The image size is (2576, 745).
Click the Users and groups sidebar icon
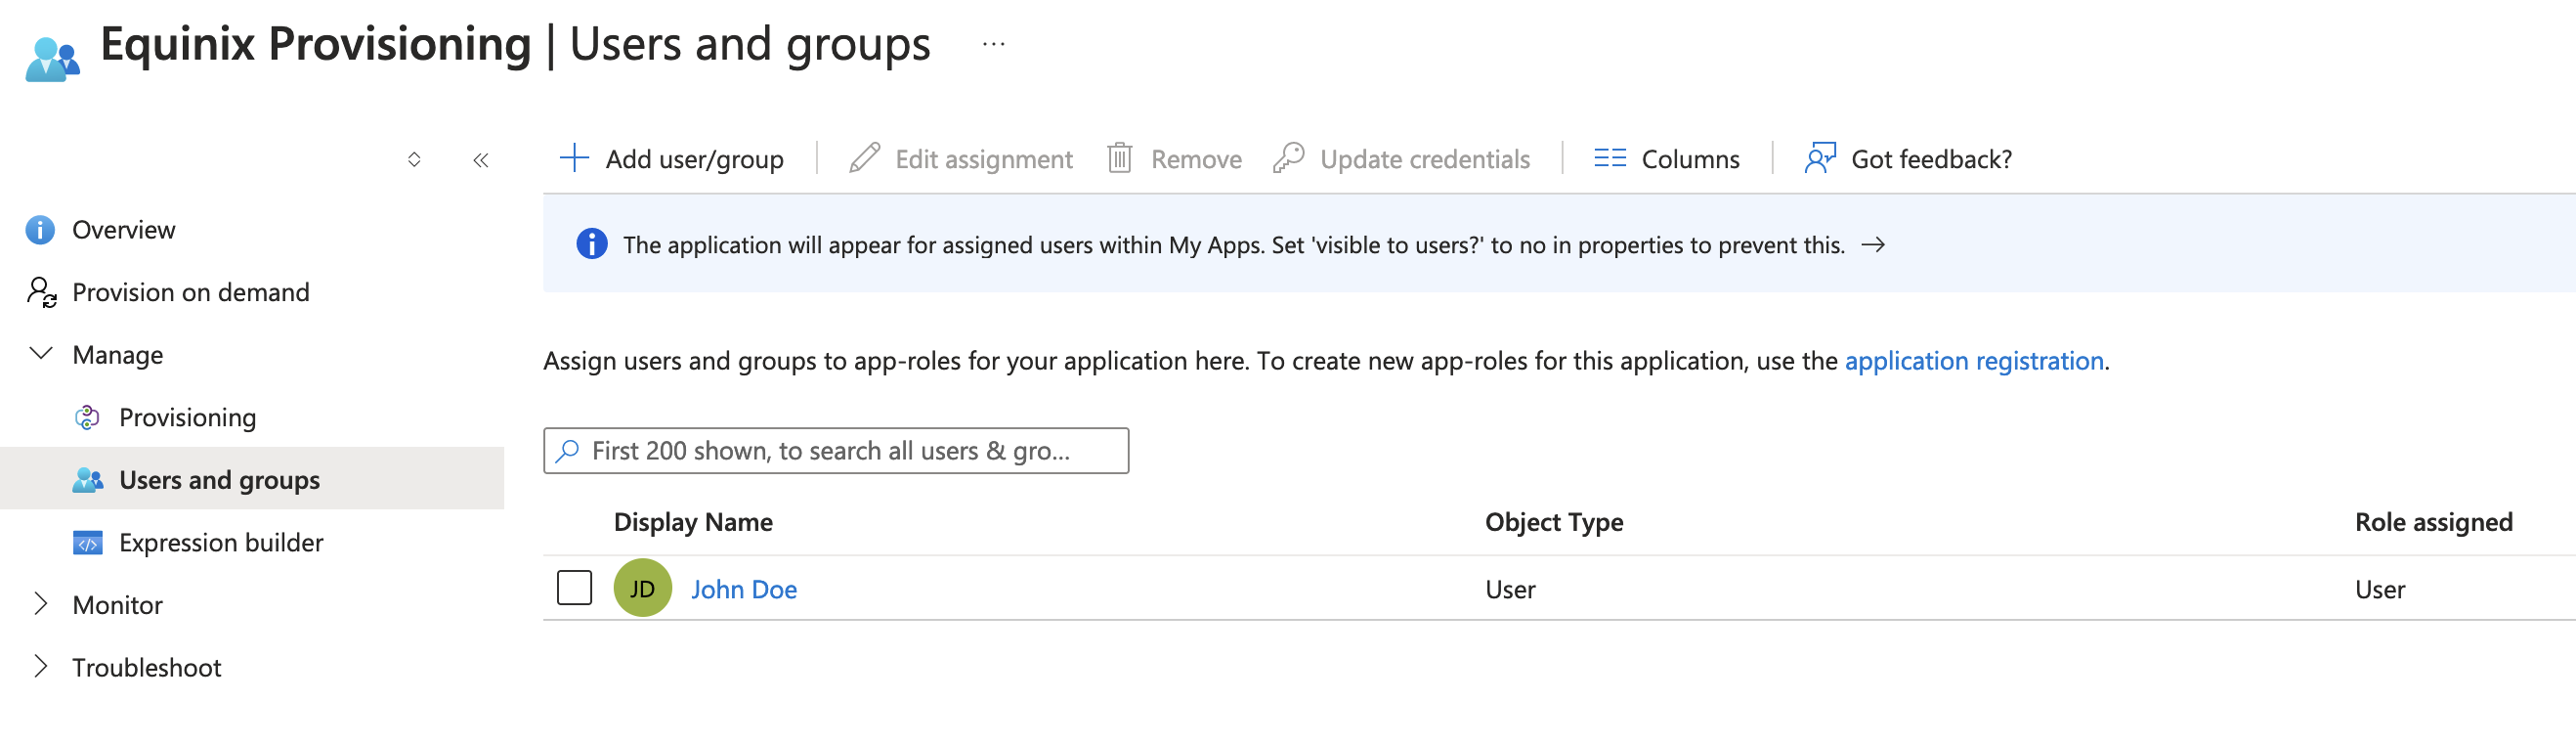coord(88,480)
